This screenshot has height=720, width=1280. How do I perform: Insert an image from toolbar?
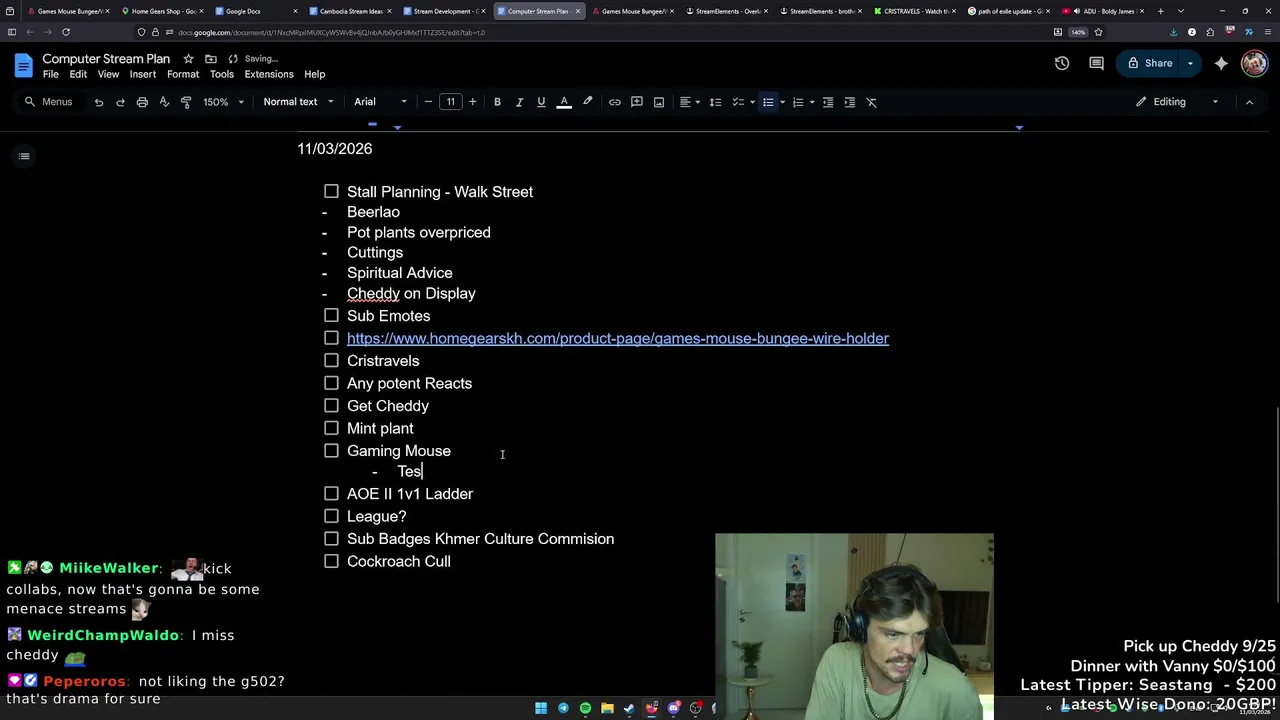click(x=659, y=102)
